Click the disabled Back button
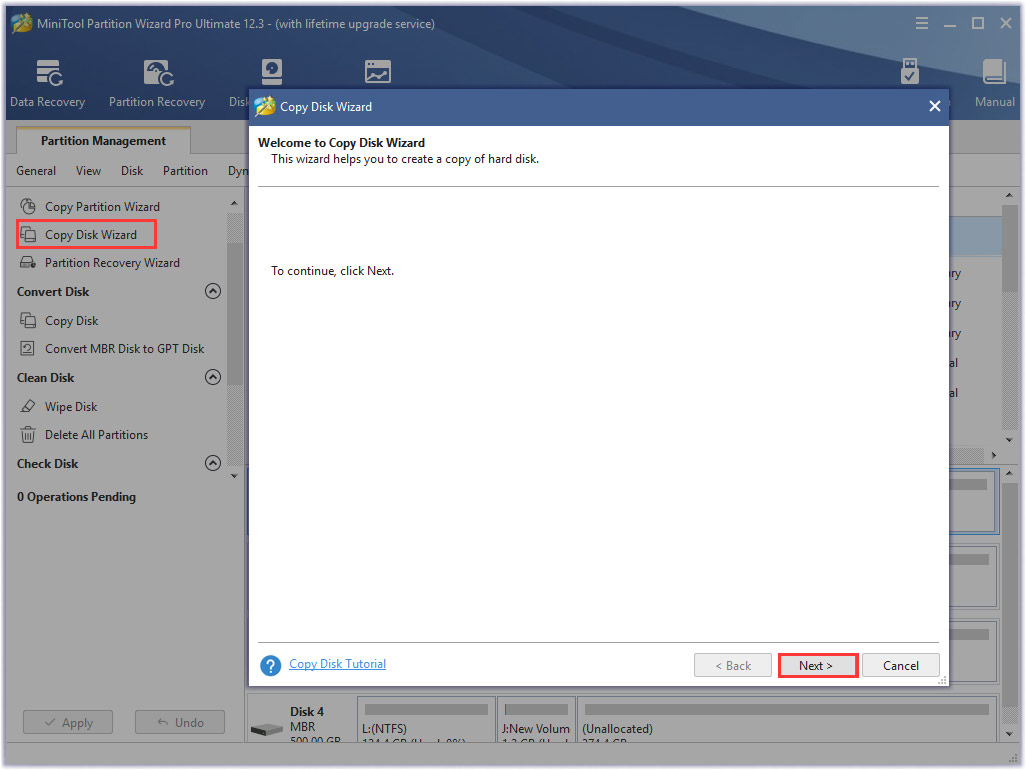 pos(733,665)
